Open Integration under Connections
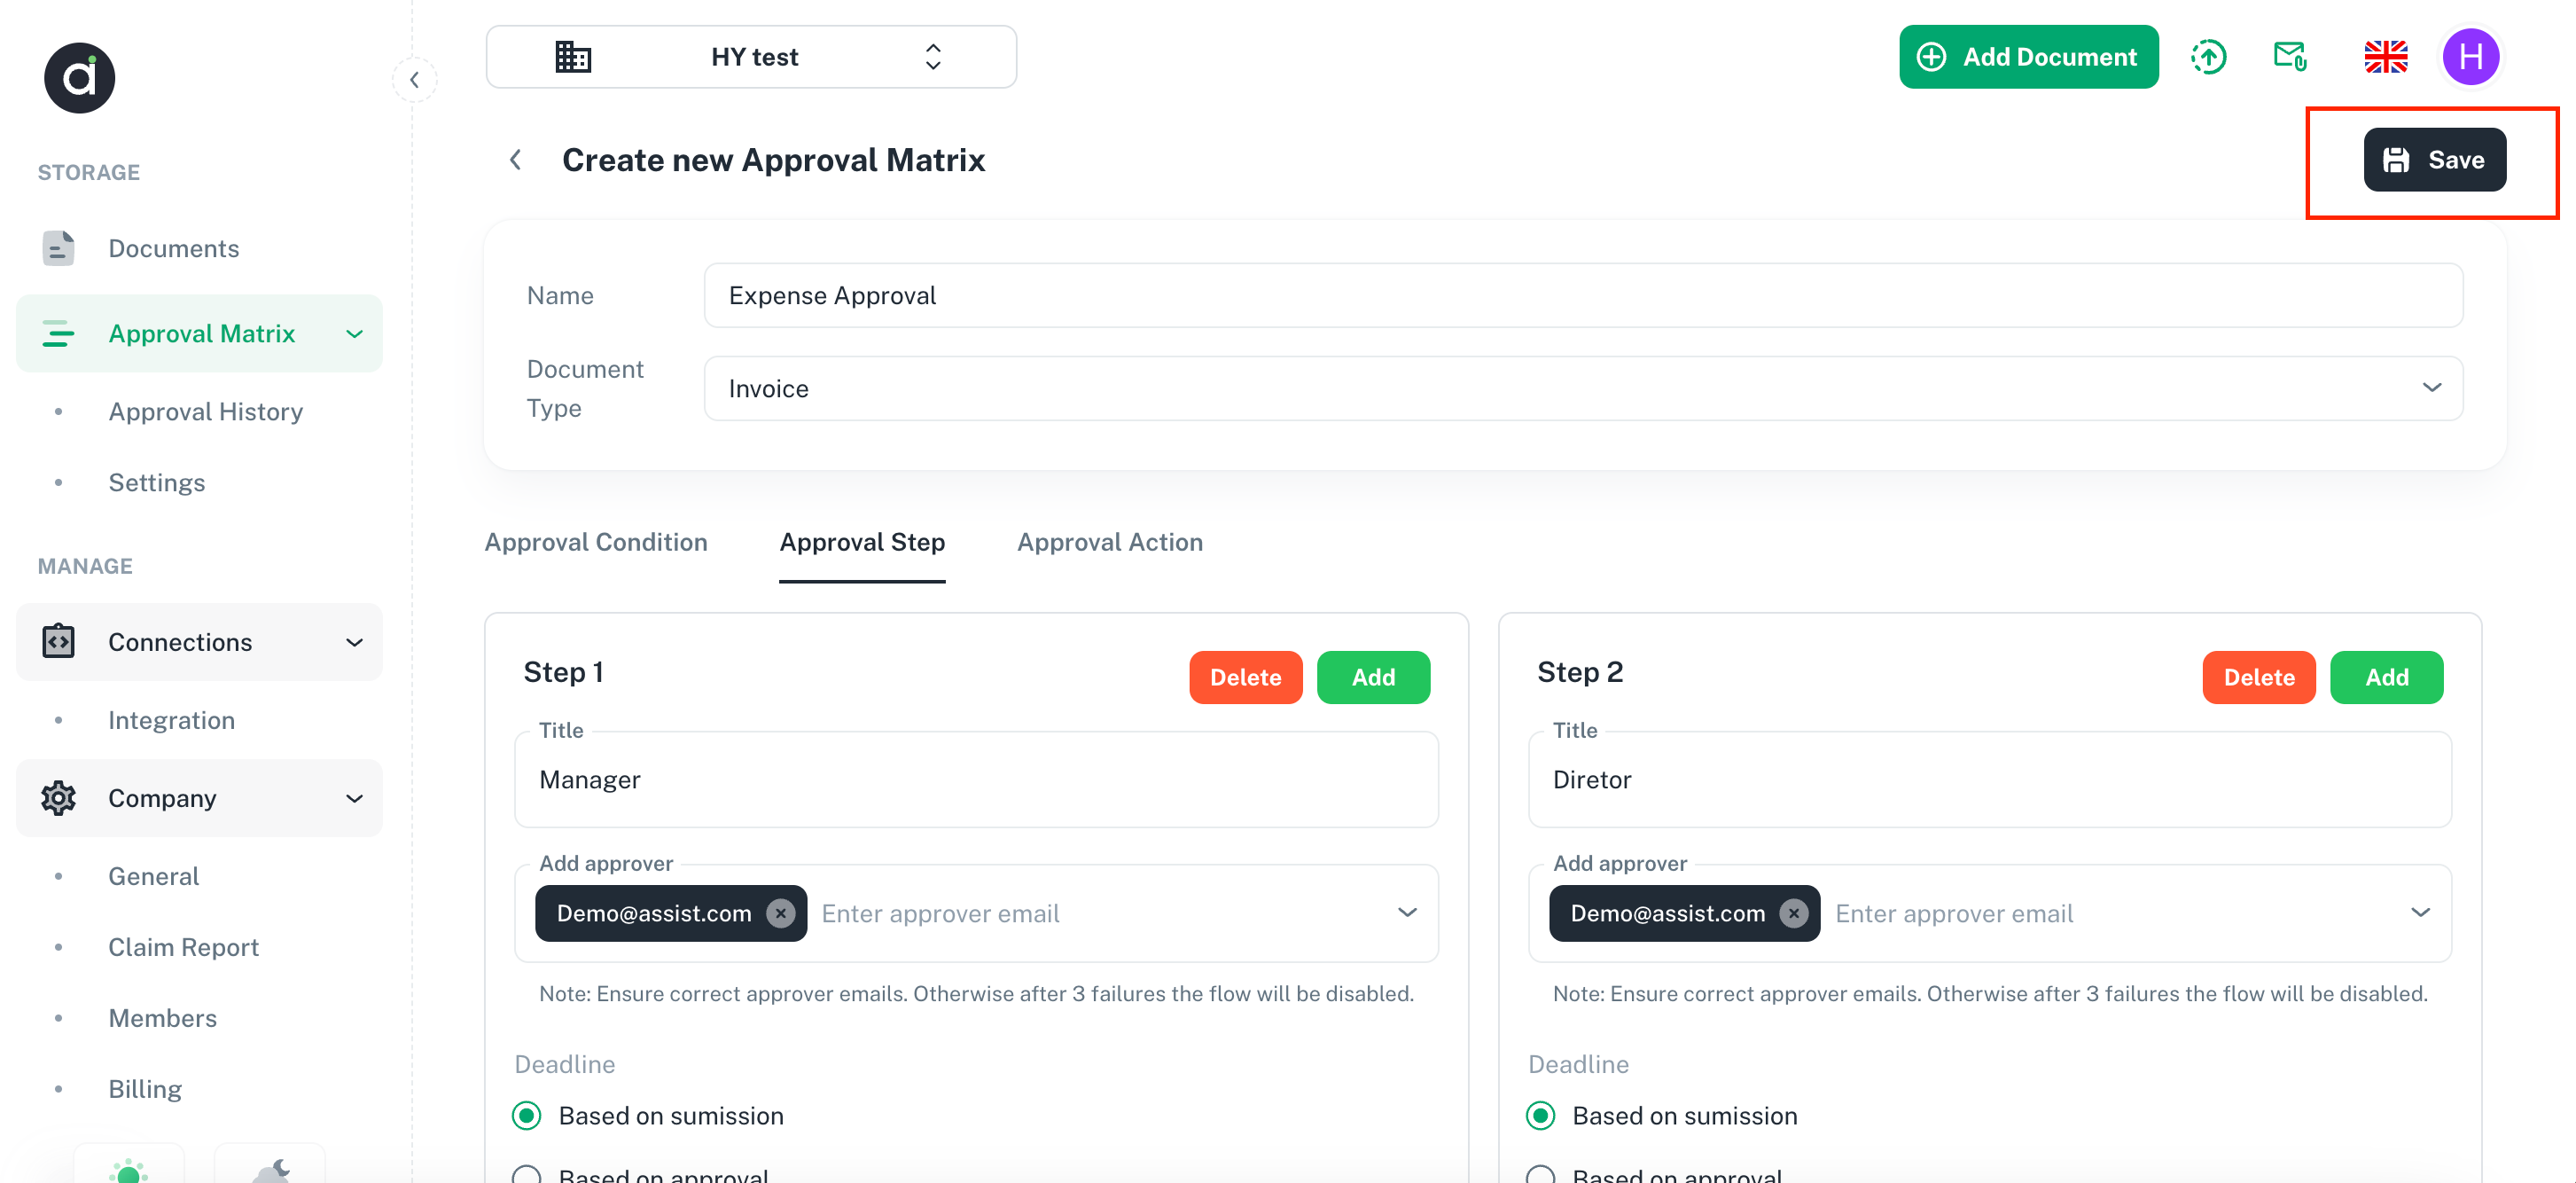Screen dimensions: 2576x1183 171,721
